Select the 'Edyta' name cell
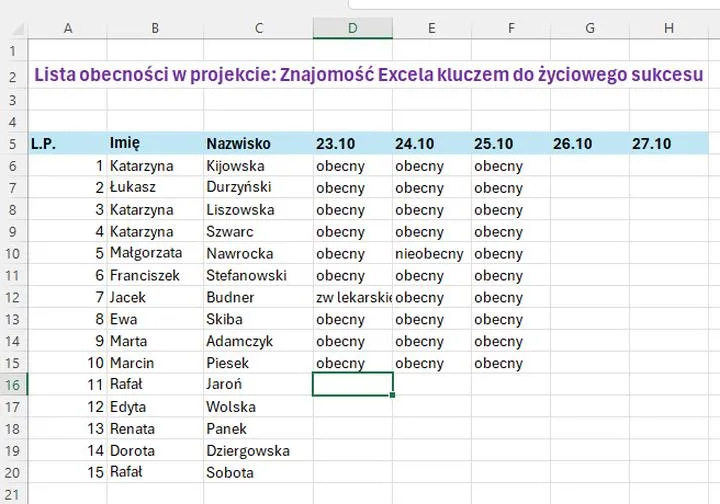Screen dimensions: 720x504 [x=155, y=407]
